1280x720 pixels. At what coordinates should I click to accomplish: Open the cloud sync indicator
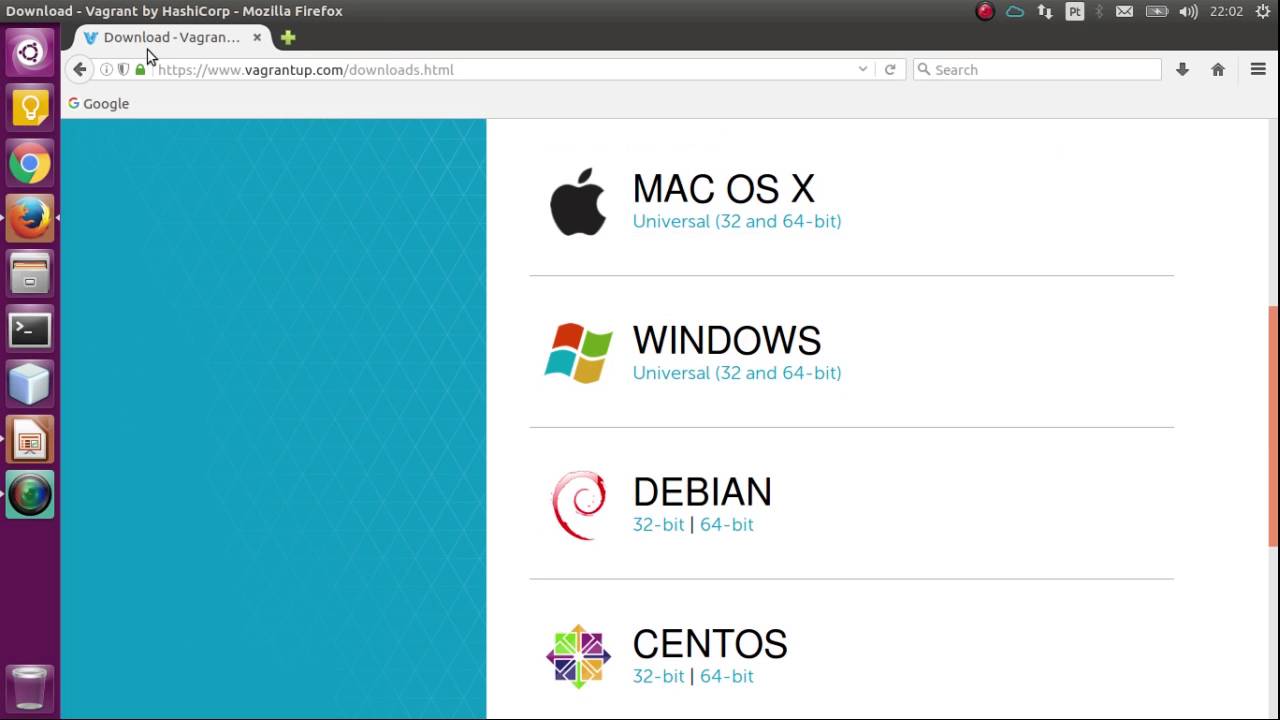point(1015,12)
